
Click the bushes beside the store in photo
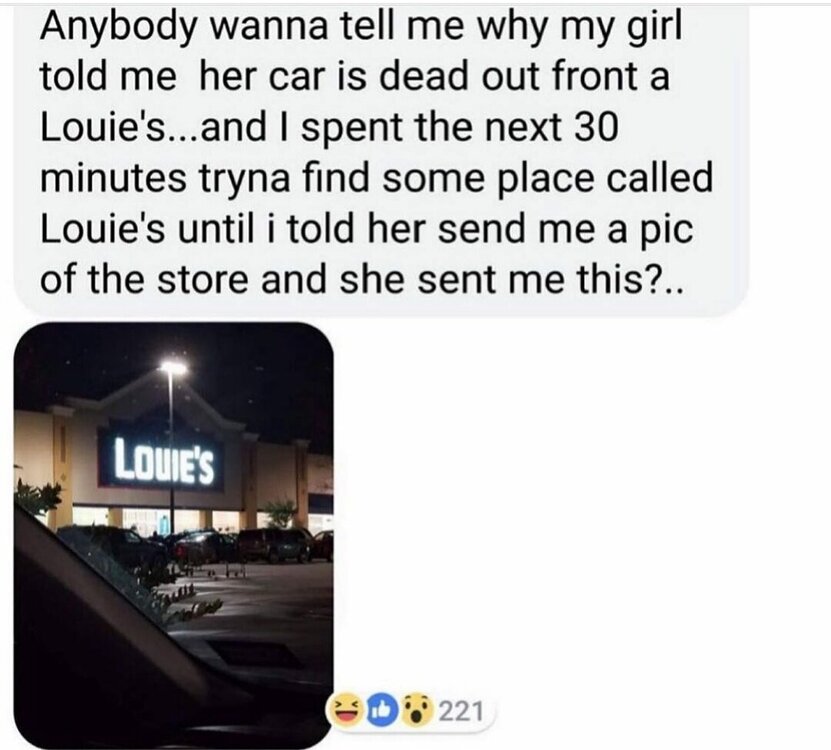(x=38, y=497)
